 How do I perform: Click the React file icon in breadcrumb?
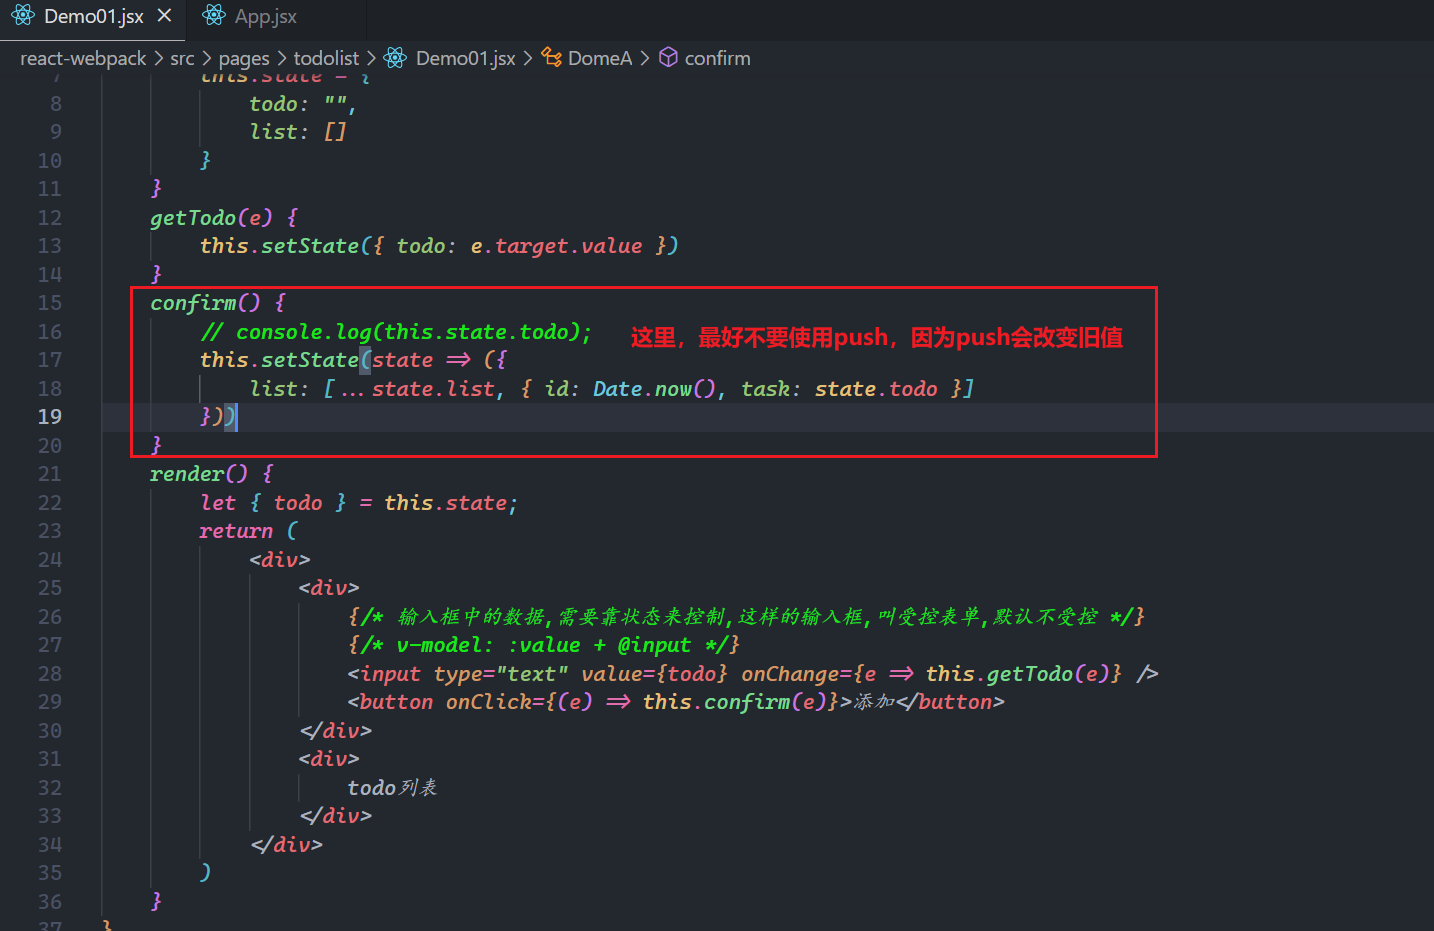pyautogui.click(x=396, y=58)
